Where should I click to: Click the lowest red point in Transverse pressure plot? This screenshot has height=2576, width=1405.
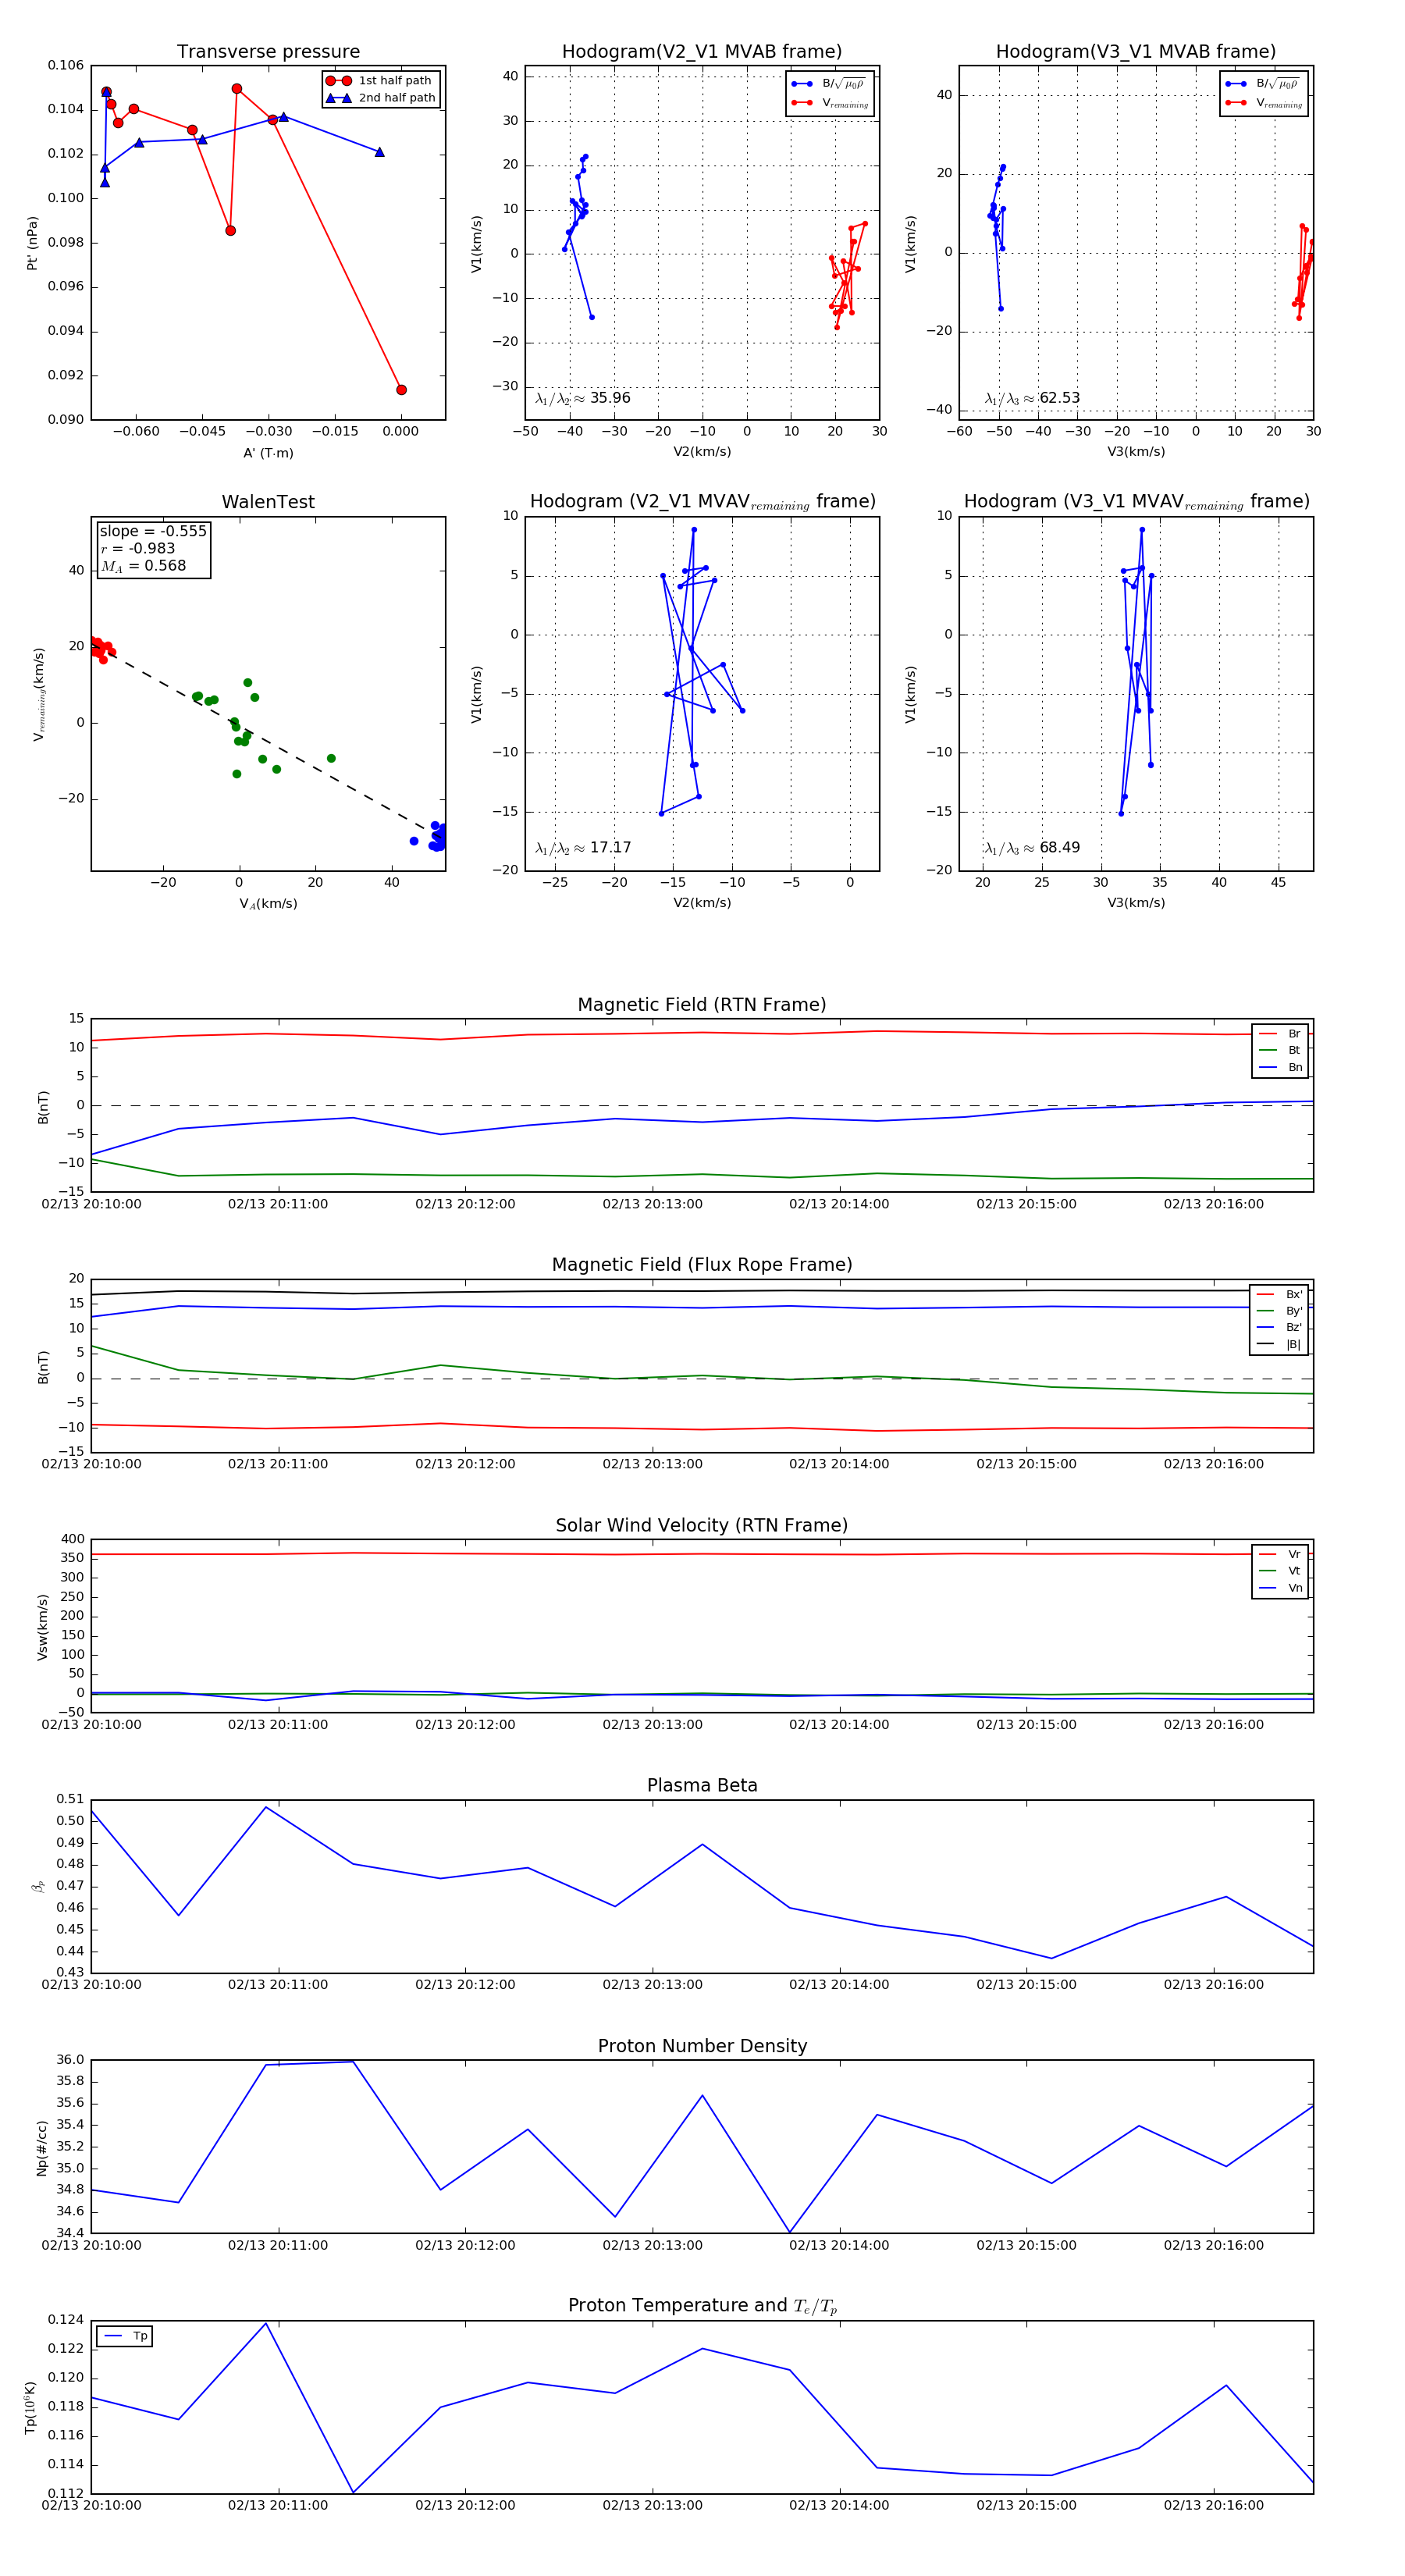401,390
